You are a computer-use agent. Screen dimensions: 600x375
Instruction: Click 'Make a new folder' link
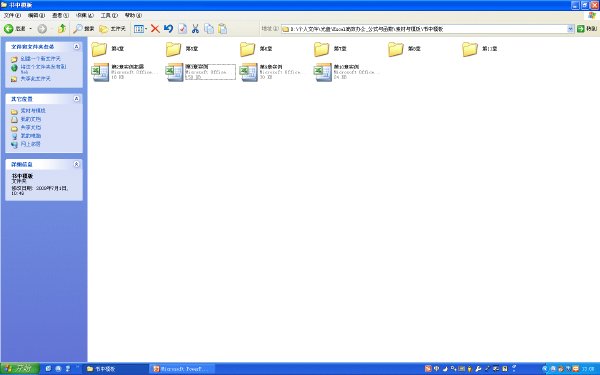click(40, 59)
